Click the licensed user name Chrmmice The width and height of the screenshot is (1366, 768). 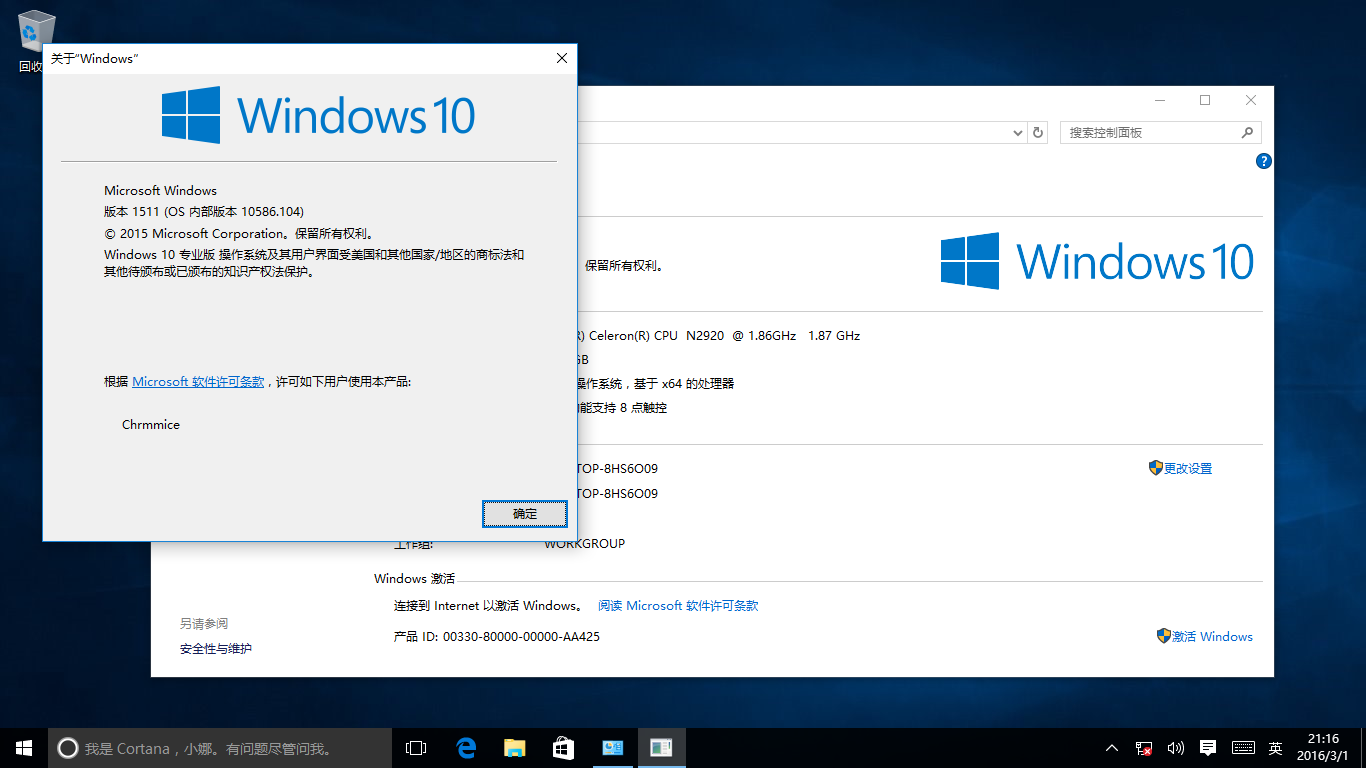click(x=151, y=425)
